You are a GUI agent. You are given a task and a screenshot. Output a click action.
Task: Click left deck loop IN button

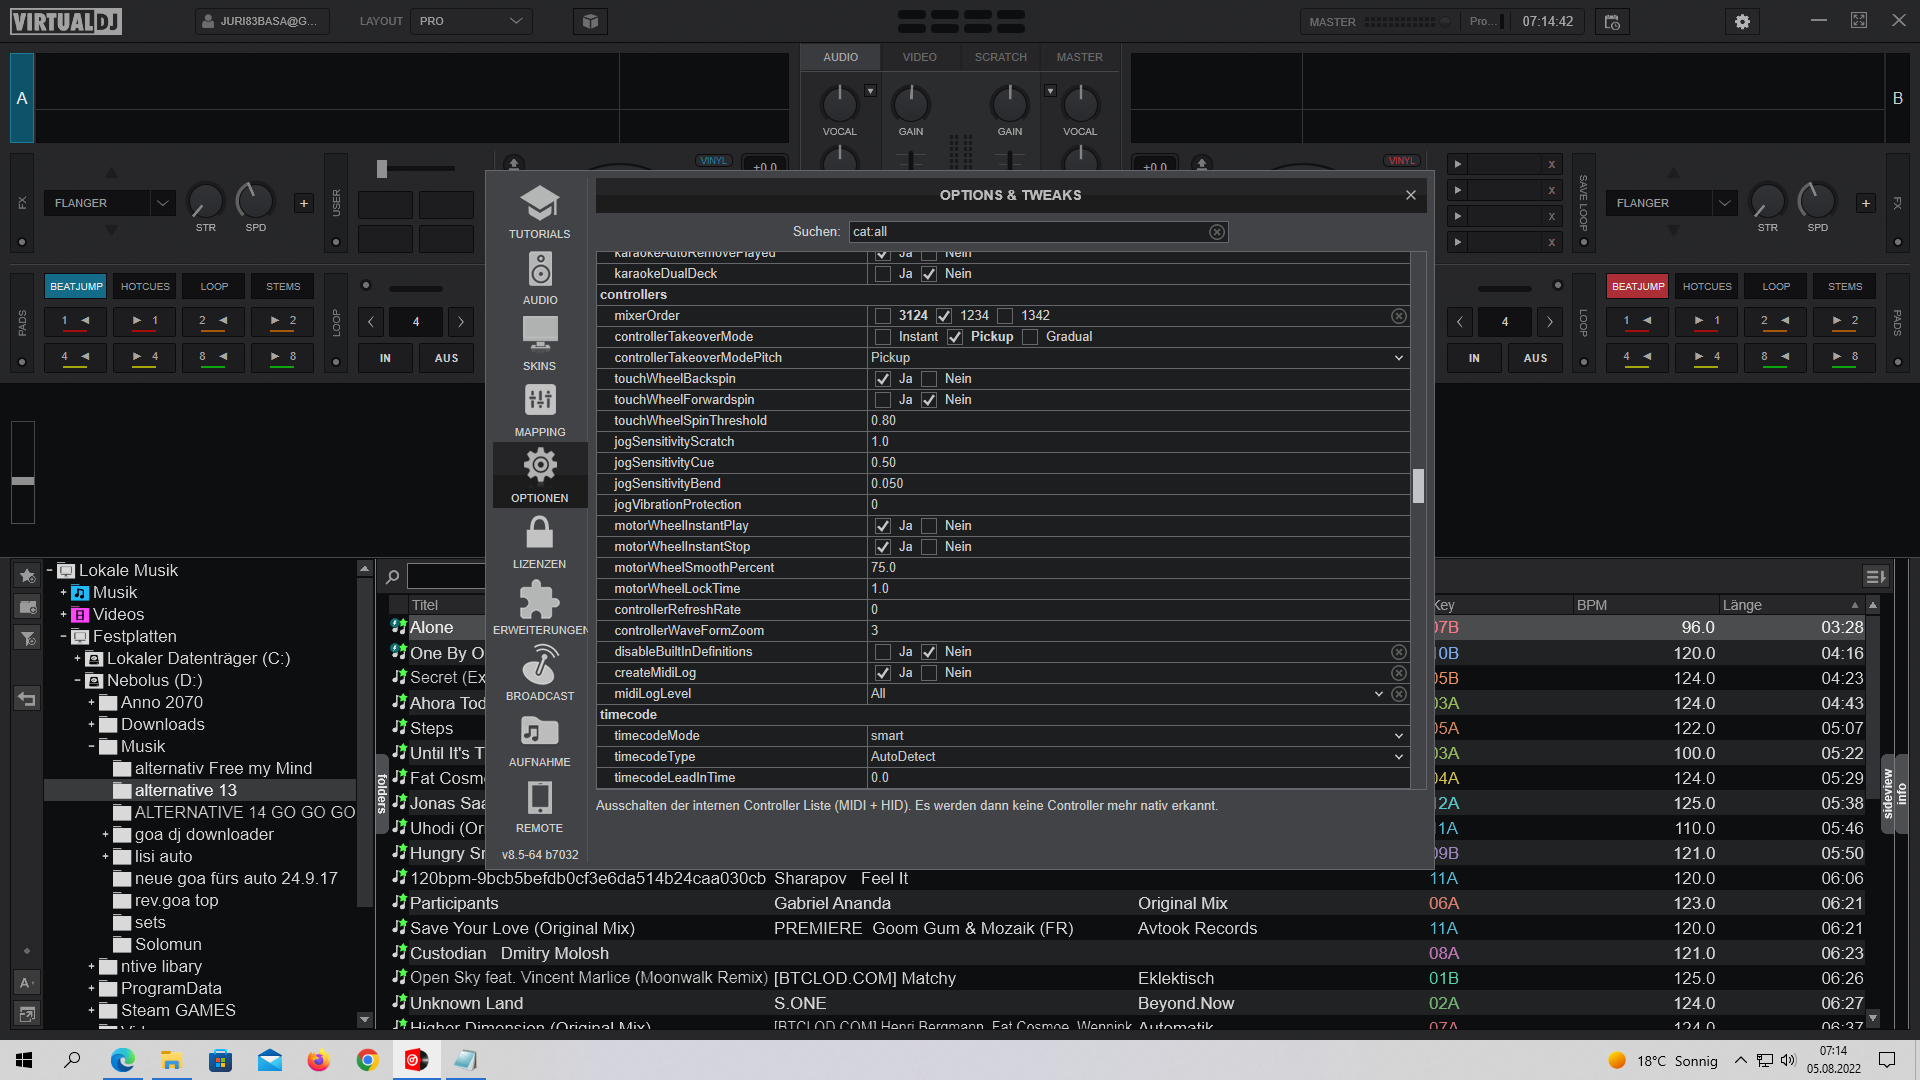(x=385, y=358)
